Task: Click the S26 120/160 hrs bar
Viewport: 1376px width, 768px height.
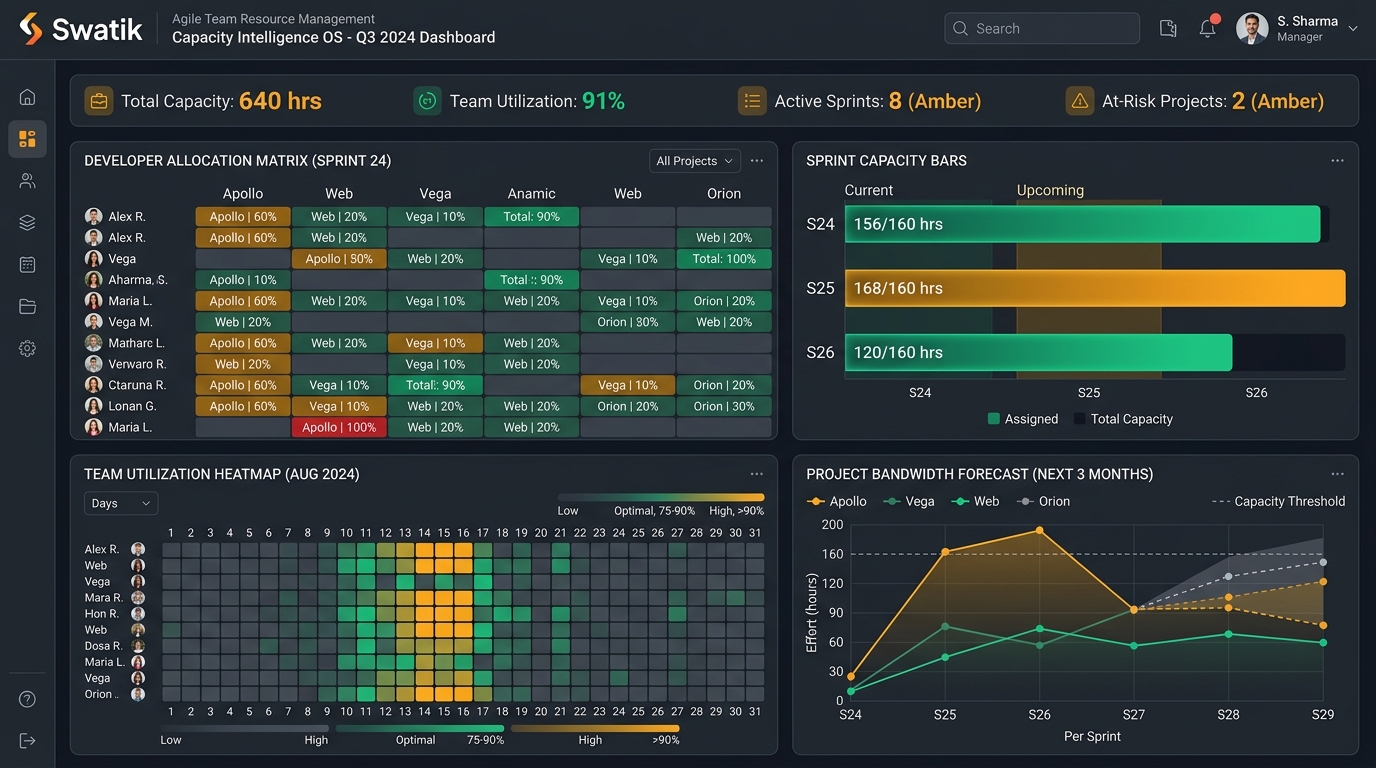Action: point(1039,352)
